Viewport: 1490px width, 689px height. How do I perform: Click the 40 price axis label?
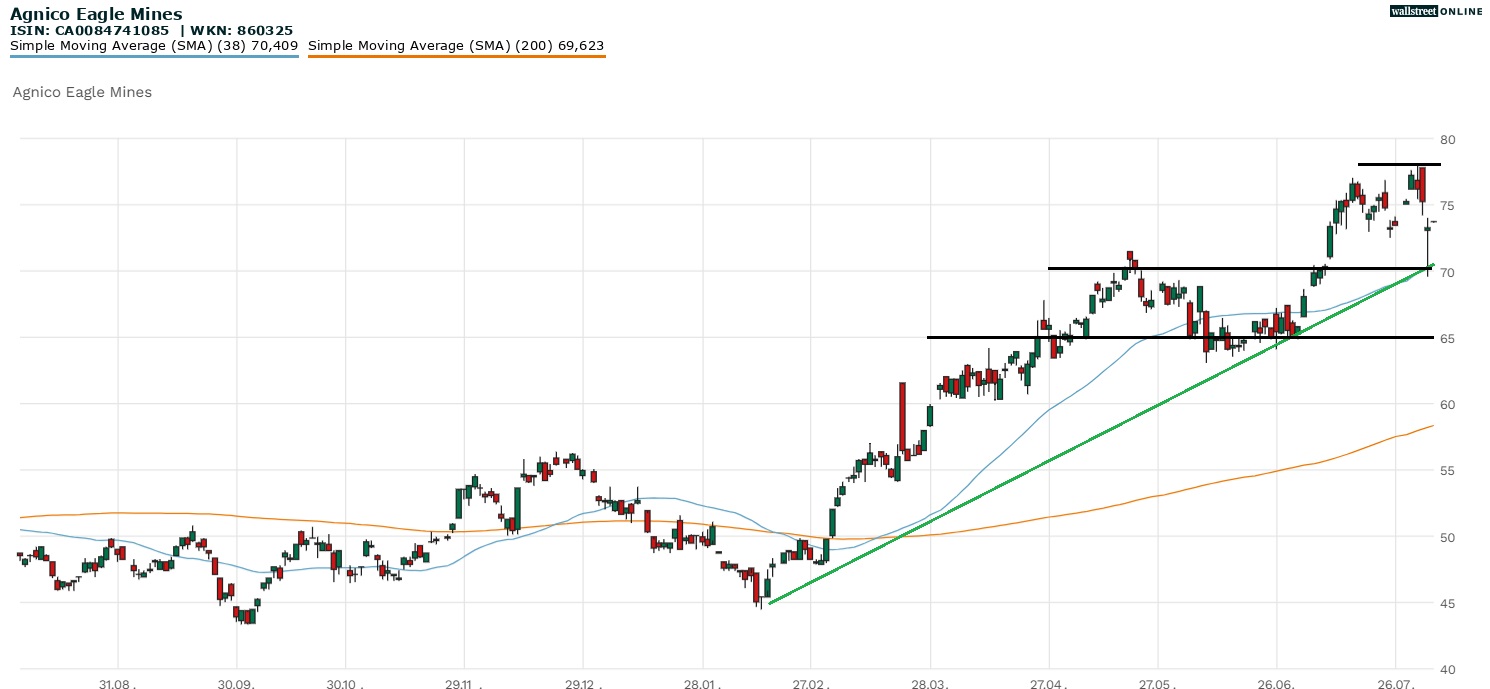[1448, 669]
